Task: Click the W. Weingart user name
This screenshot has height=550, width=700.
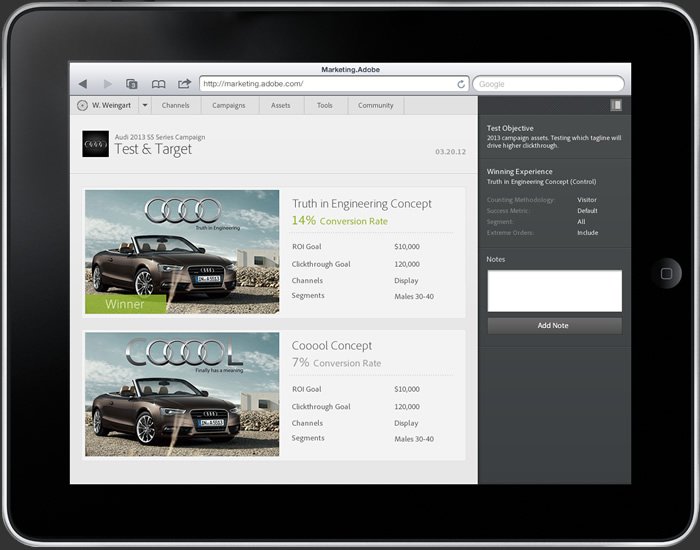Action: pos(112,105)
